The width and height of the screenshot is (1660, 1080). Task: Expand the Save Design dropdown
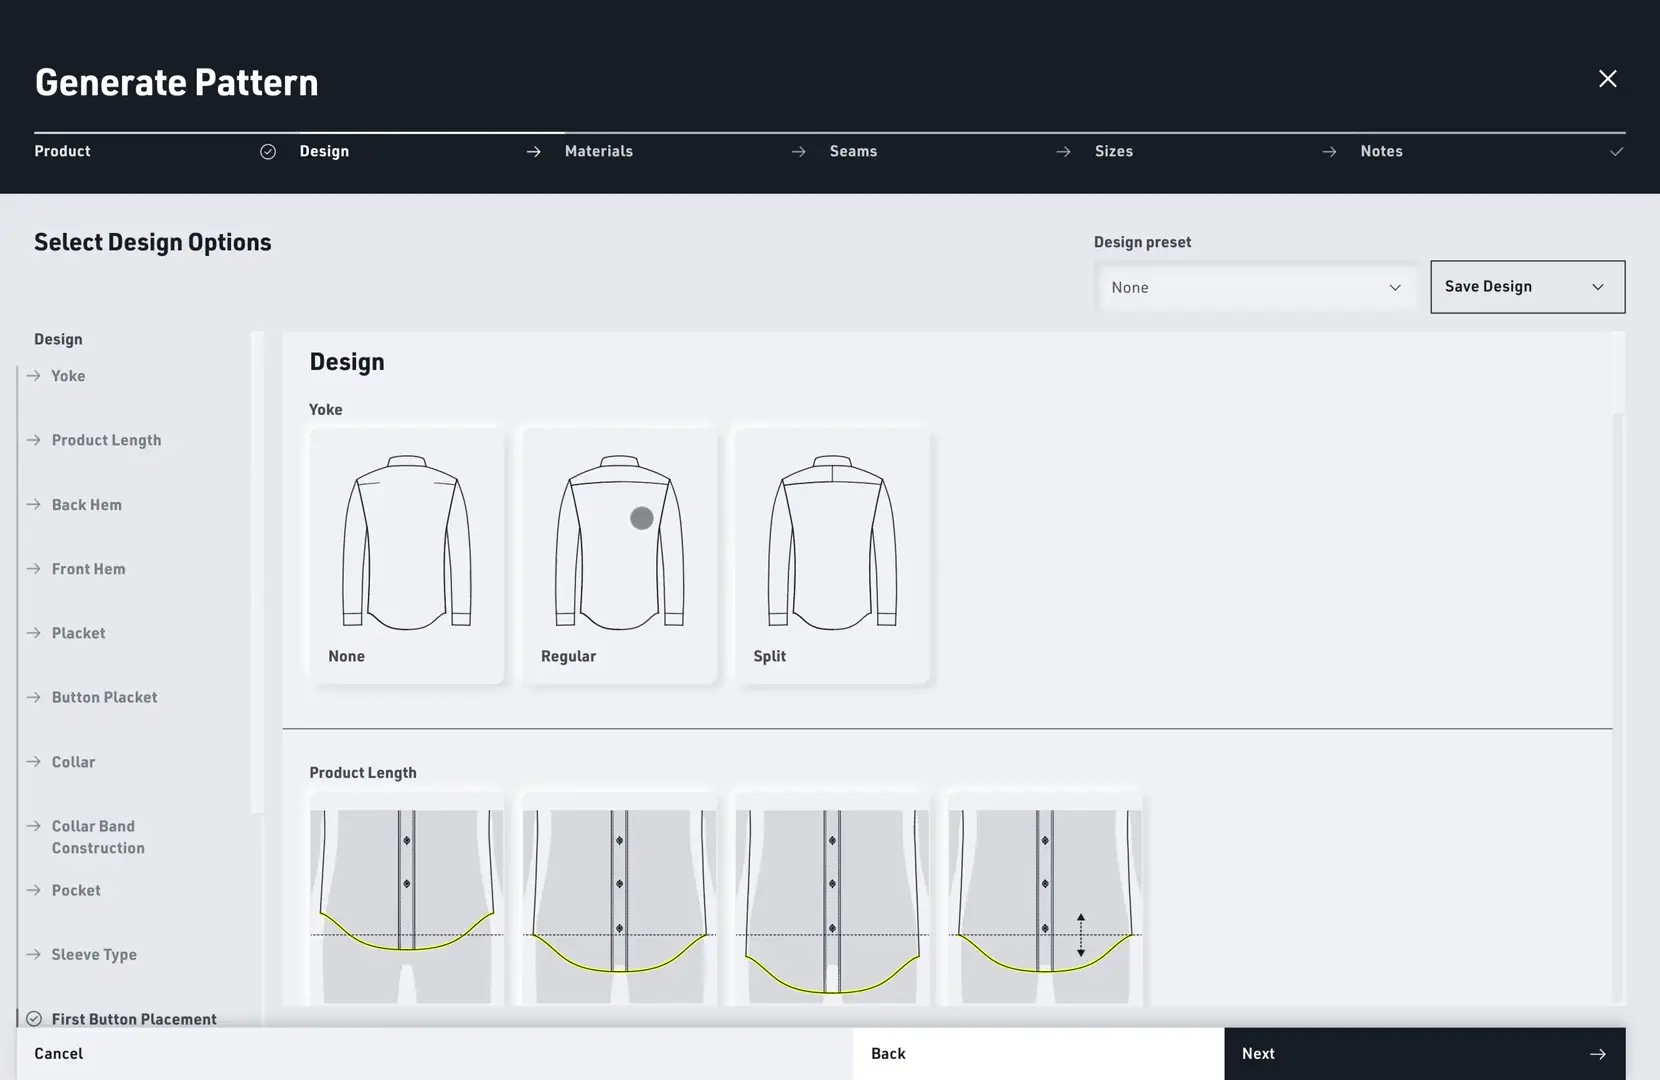[x=1526, y=287]
